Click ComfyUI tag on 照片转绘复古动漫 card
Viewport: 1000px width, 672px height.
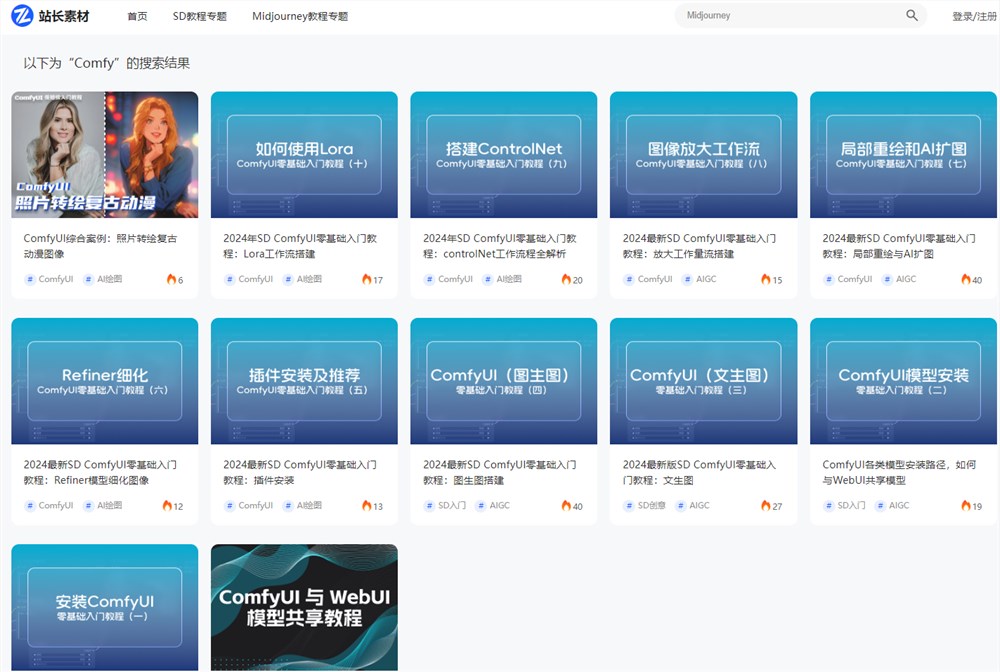(49, 279)
